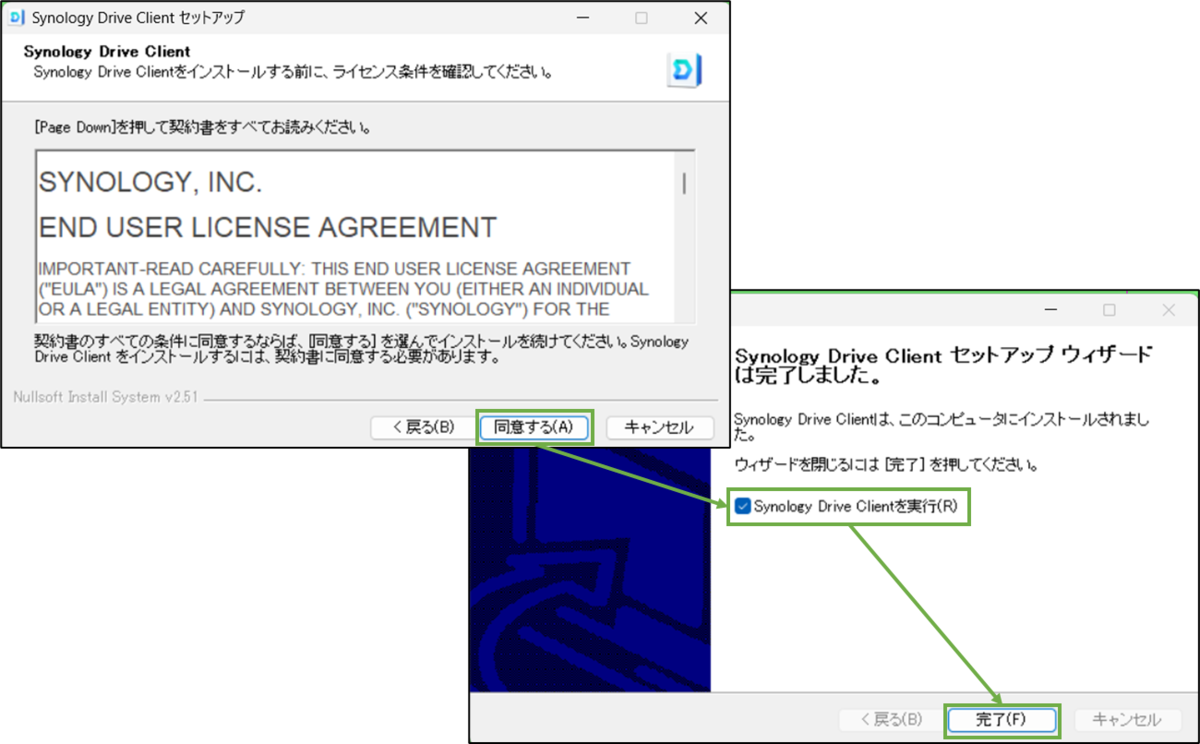Click the license text scrollbar thumb
Screen dimensions: 1200x744
coord(684,183)
